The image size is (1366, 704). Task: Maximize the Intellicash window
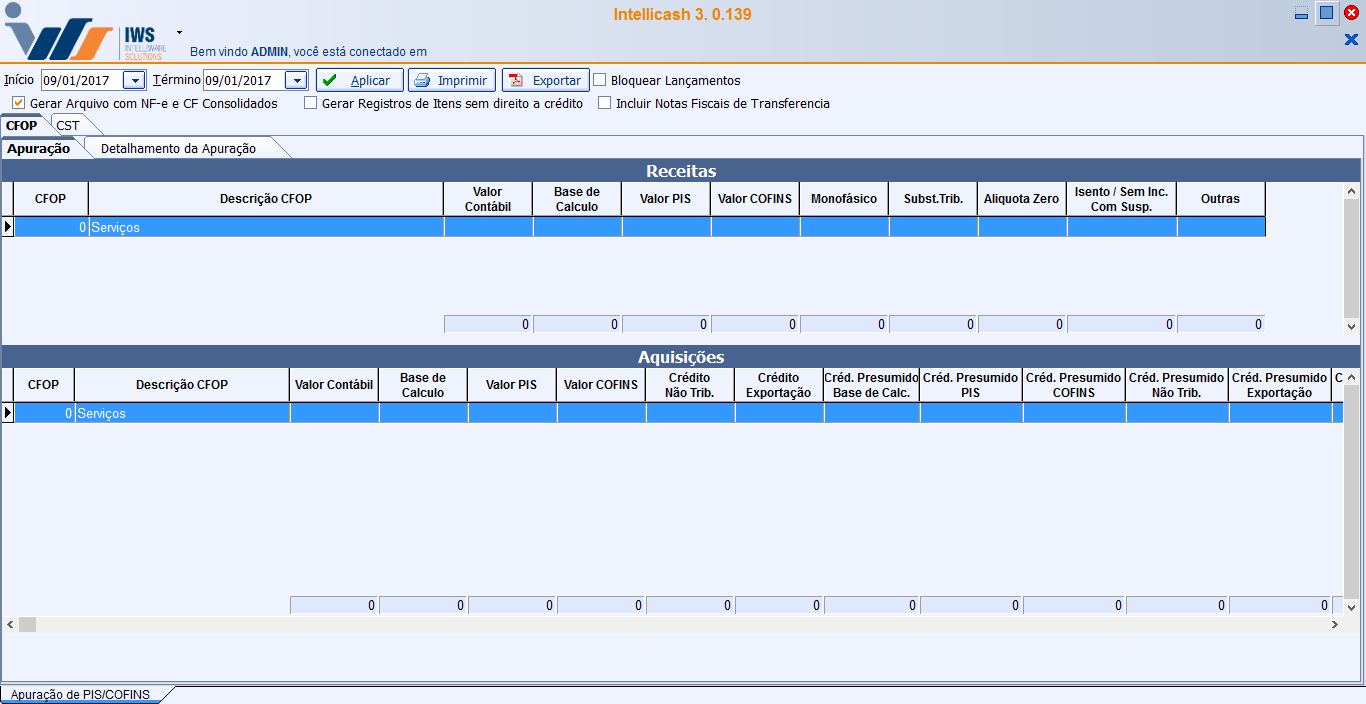pos(1326,13)
